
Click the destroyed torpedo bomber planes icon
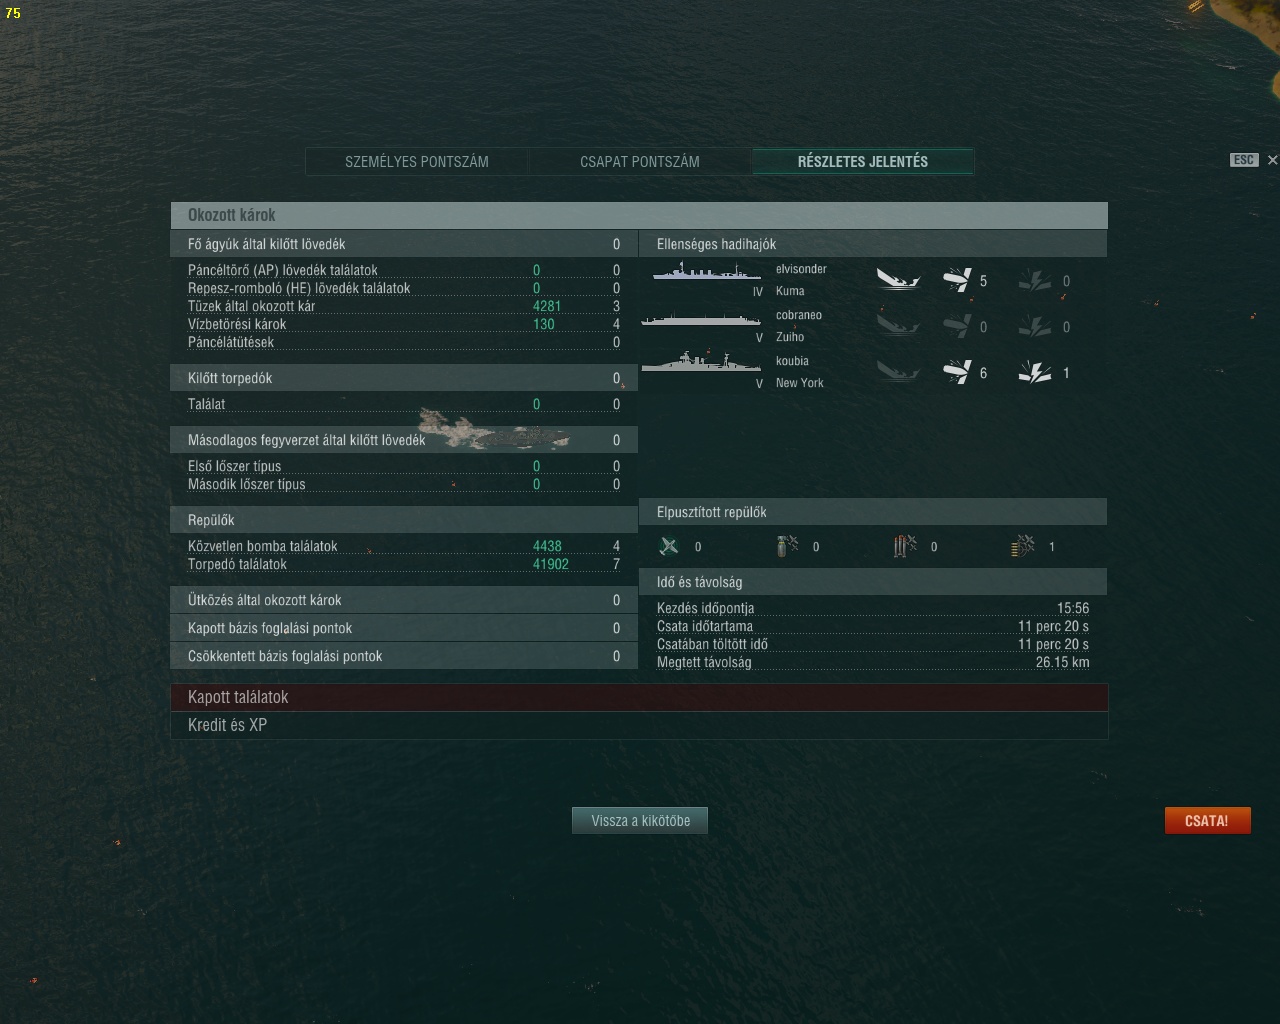[x=905, y=546]
